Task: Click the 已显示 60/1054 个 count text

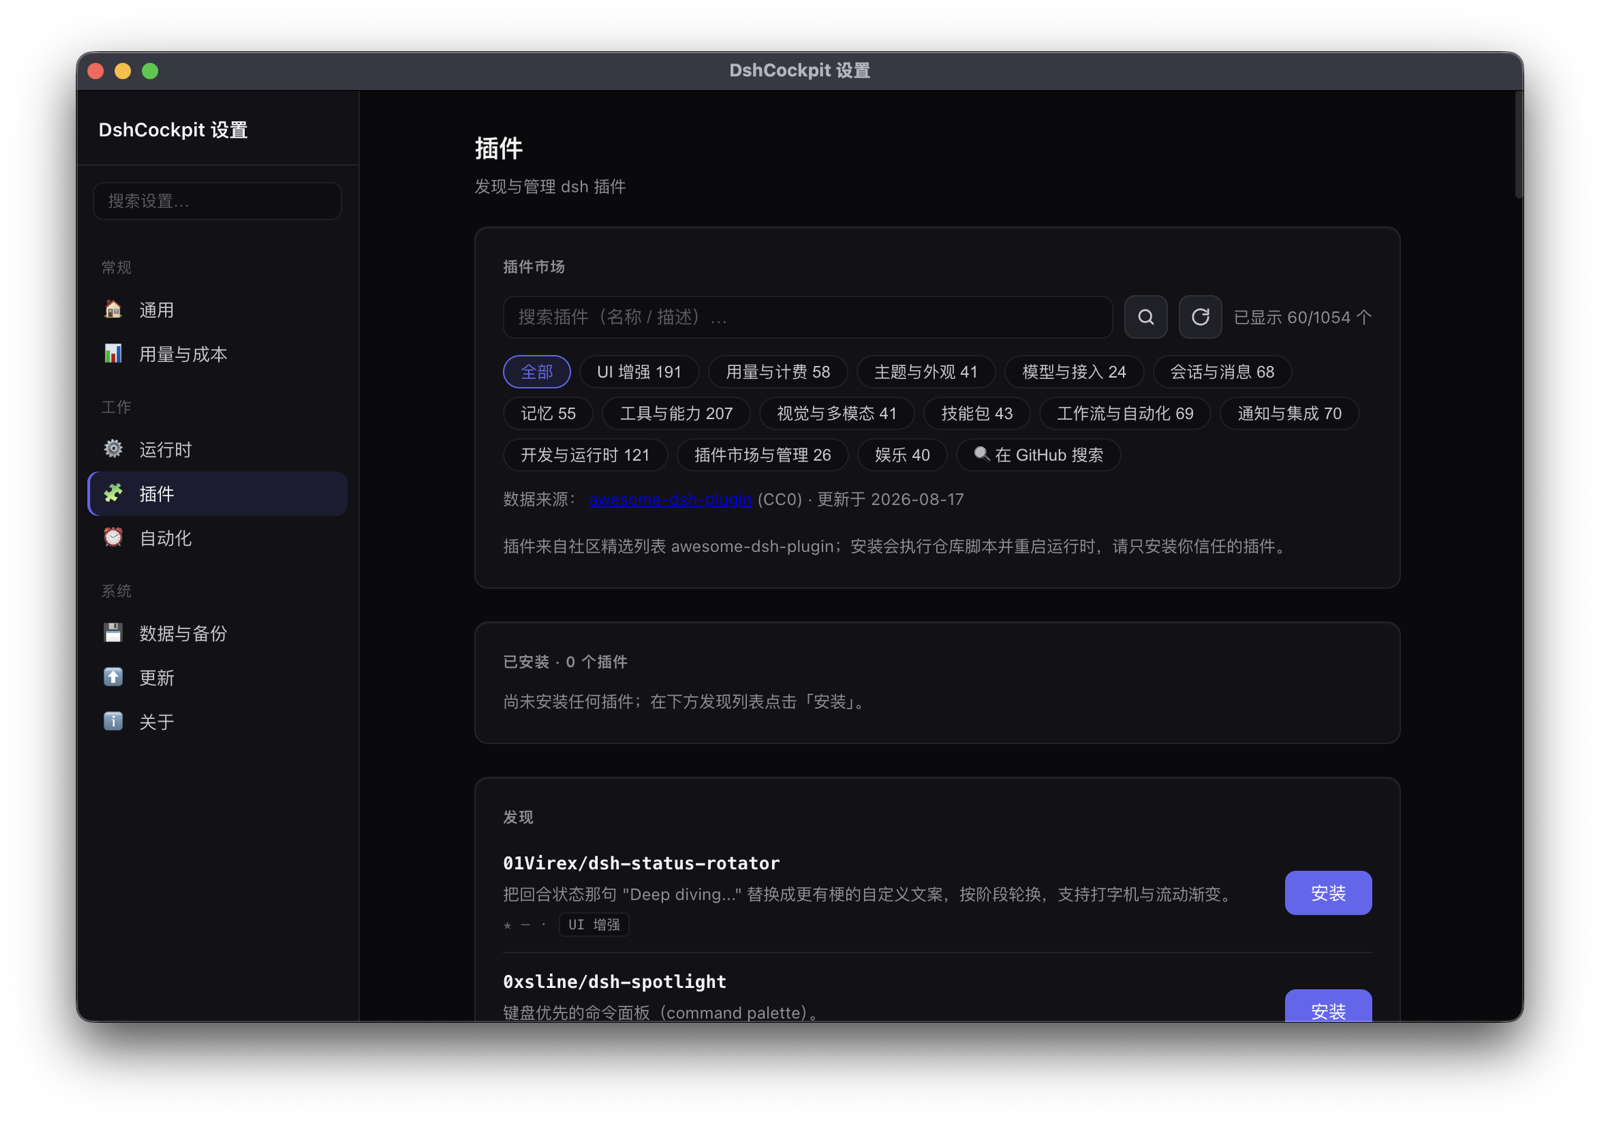Action: 1303,317
